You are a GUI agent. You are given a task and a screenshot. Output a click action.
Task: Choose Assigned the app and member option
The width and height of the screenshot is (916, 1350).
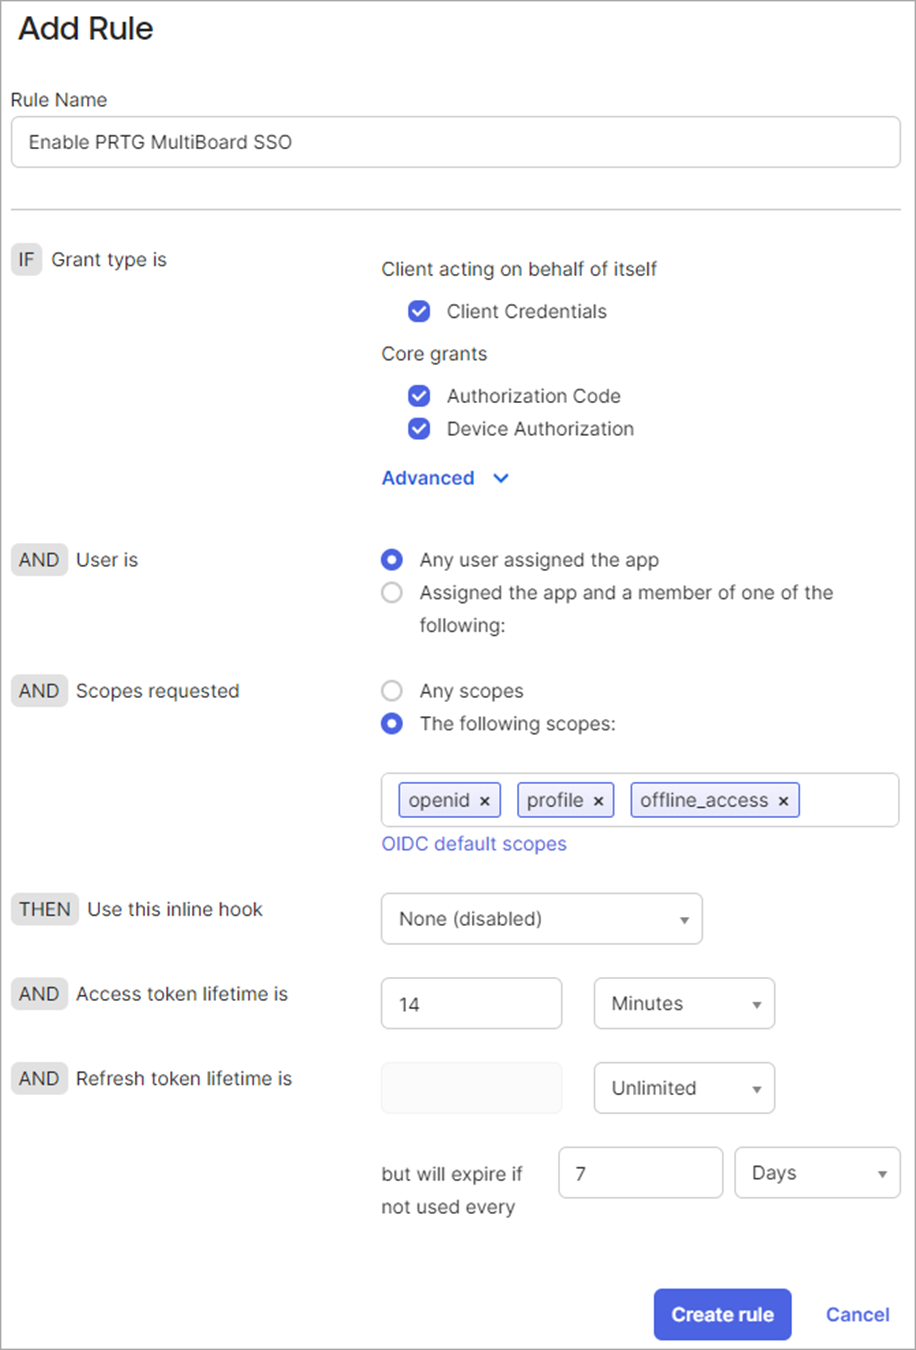pos(392,593)
